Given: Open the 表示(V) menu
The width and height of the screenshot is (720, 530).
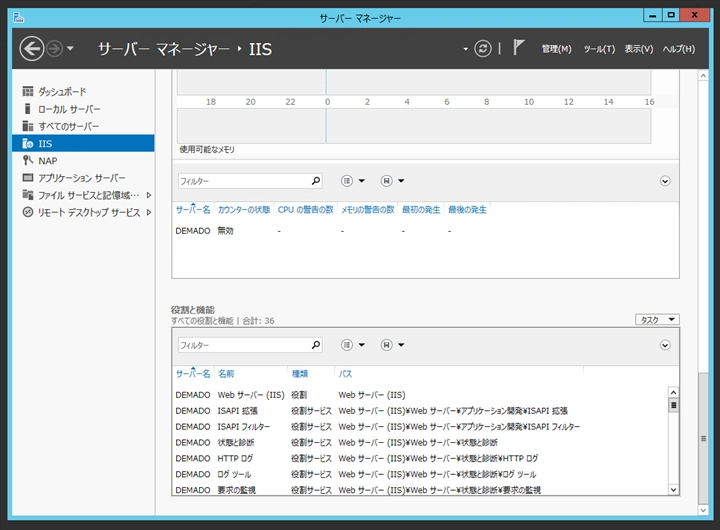Looking at the screenshot, I should pos(639,49).
